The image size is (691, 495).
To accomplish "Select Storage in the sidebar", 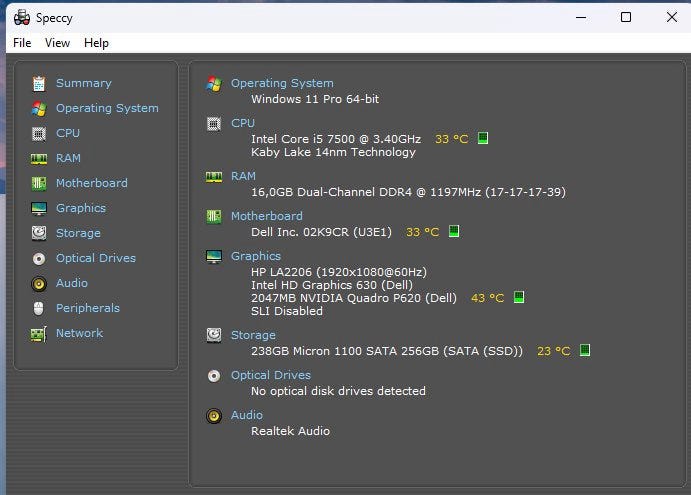I will click(x=78, y=233).
